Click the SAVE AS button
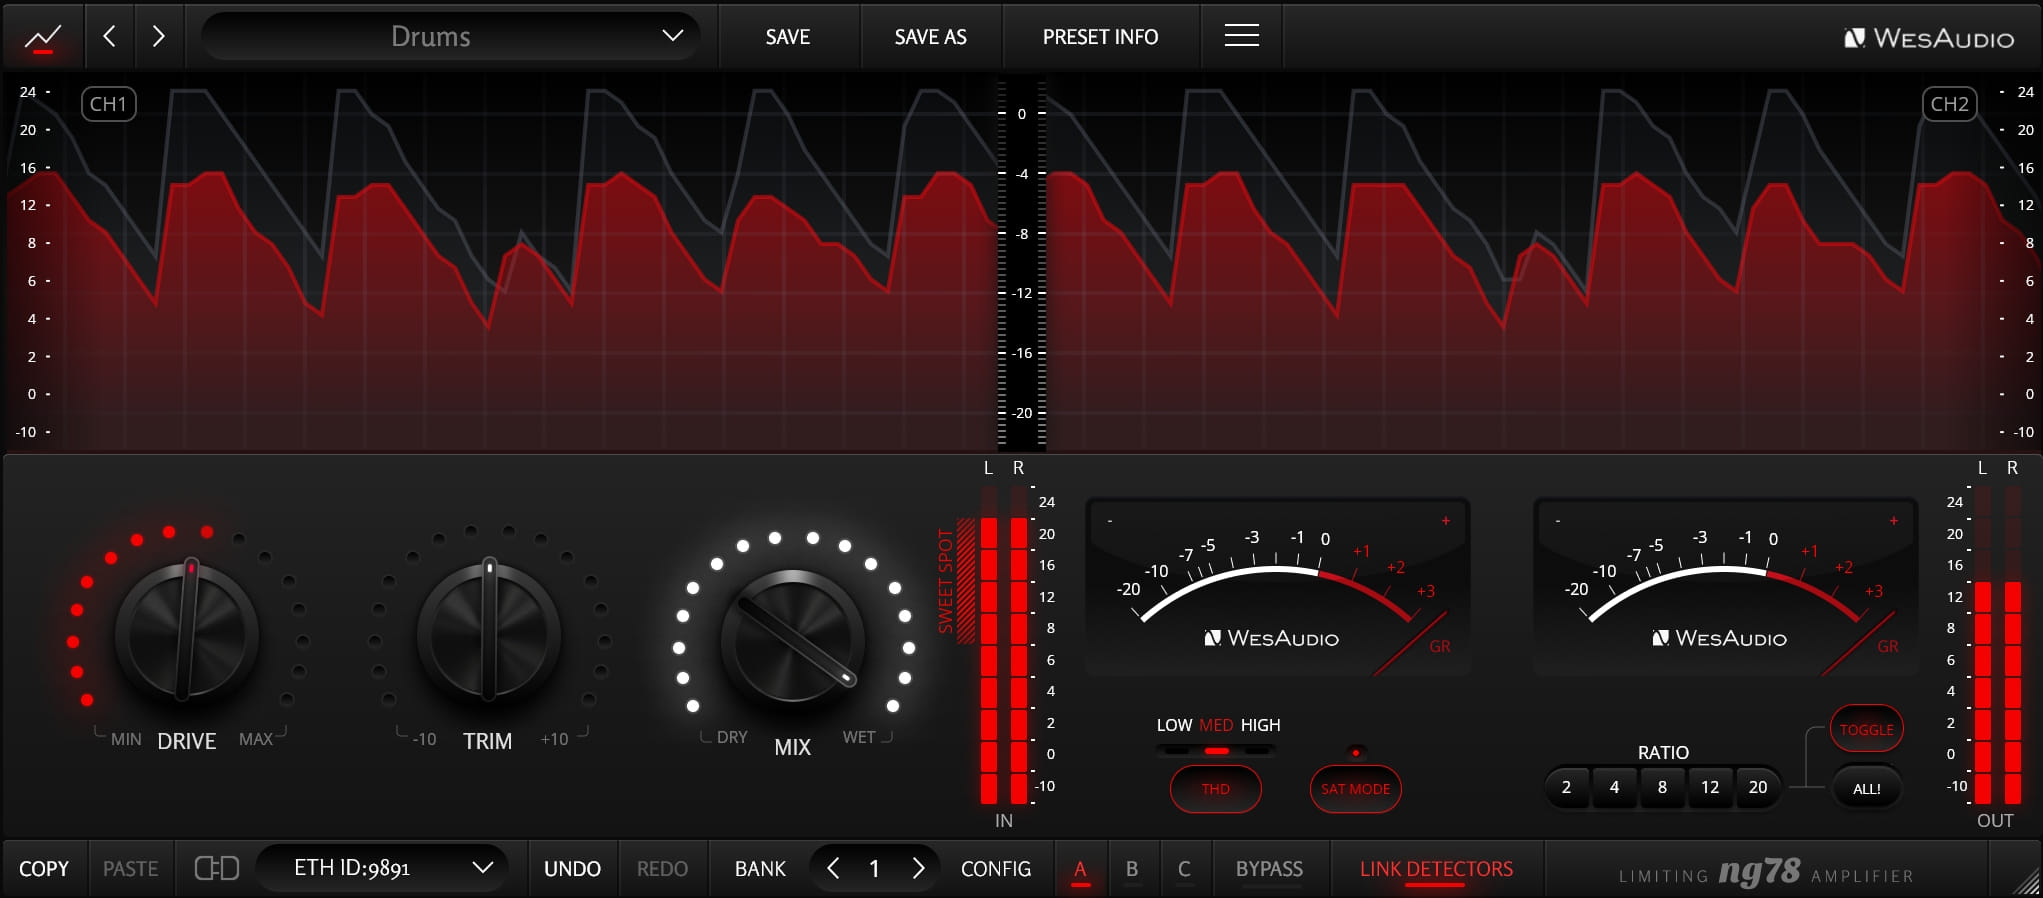 tap(930, 37)
